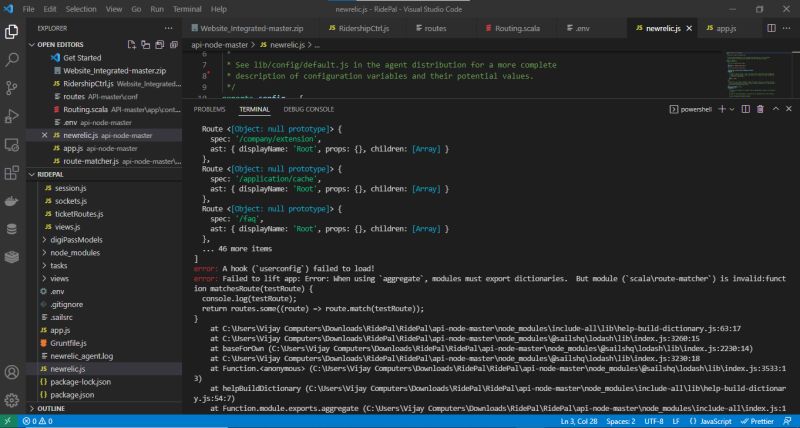Screen dimensions: 800x428
Task: Split the editor right
Action: pos(771,28)
